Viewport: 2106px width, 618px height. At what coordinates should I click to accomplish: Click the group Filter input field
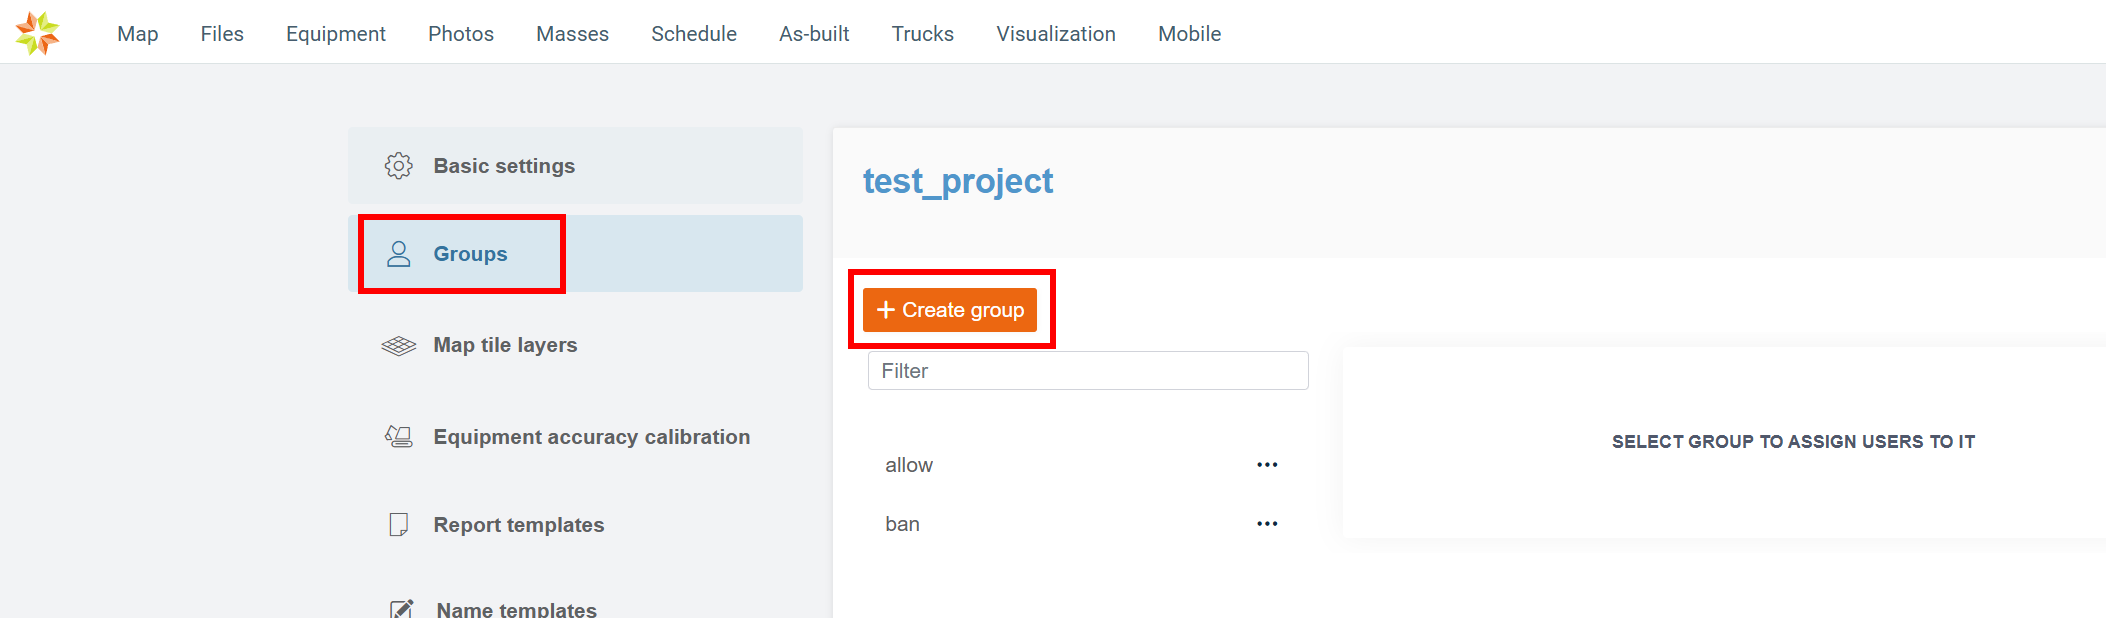click(x=1087, y=371)
